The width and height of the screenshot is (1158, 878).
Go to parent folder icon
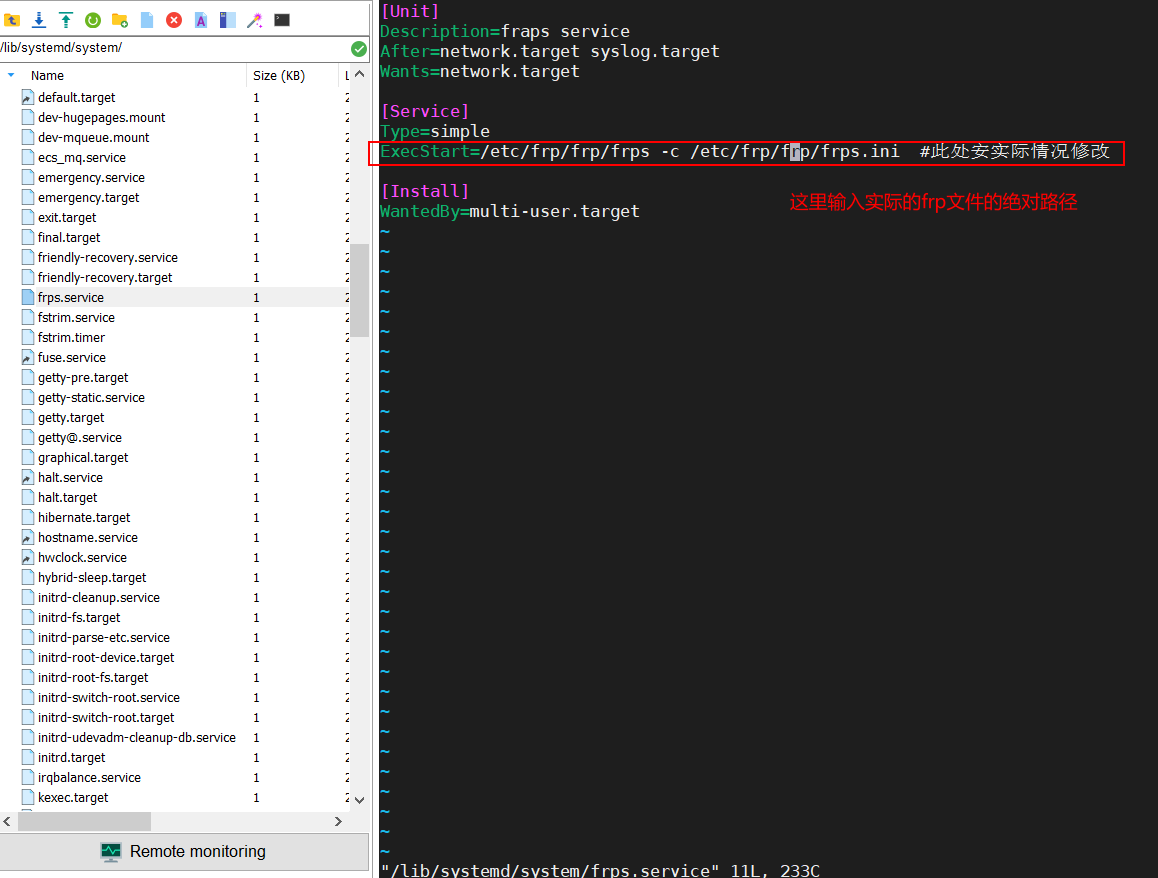click(12, 20)
